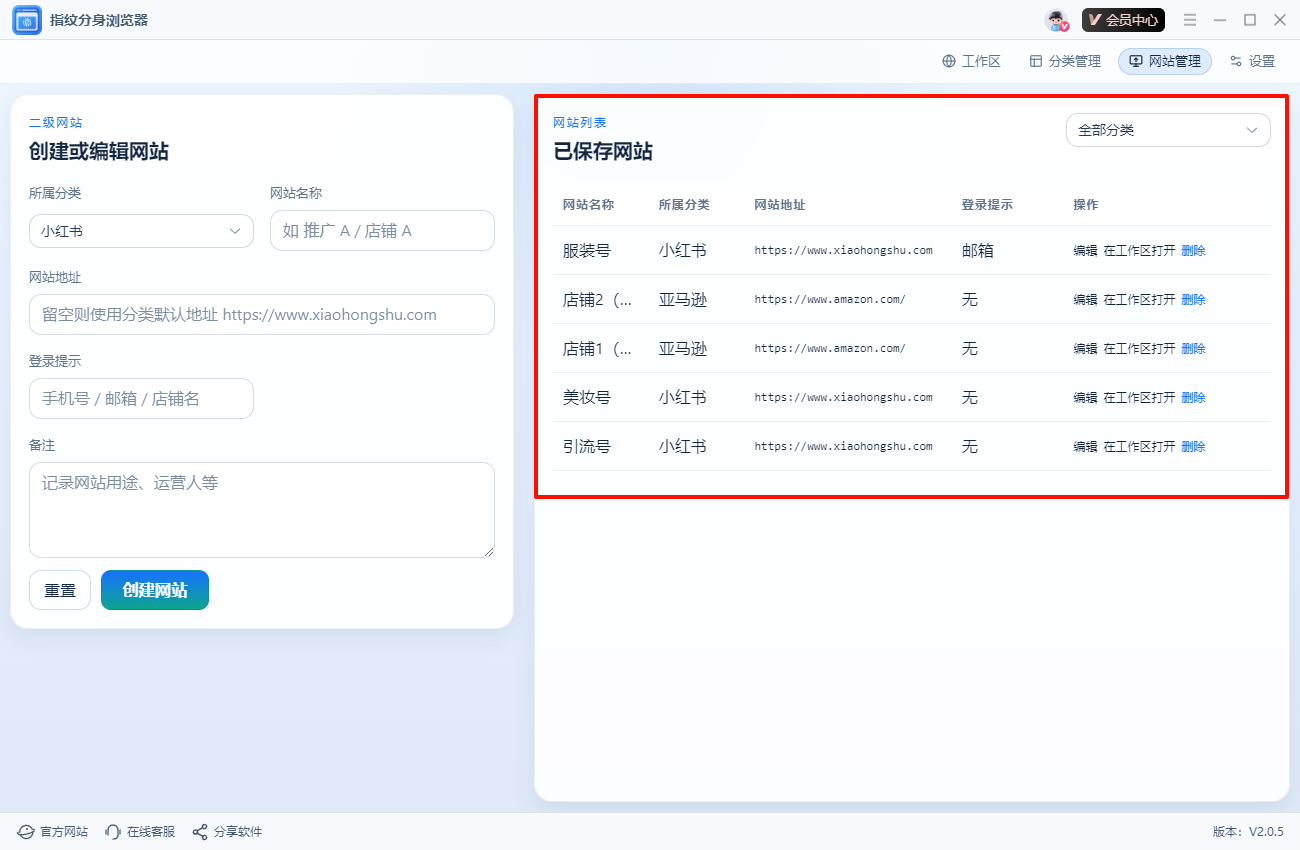Expand the 所属分类 dropdown showing 小红书
This screenshot has width=1300, height=850.
tap(141, 231)
